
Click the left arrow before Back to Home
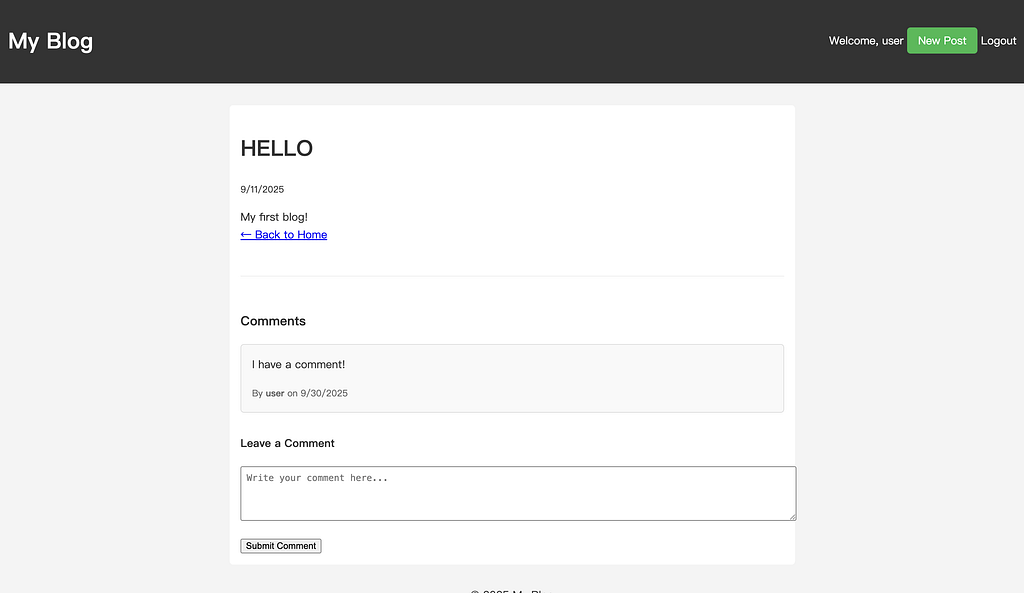pos(246,234)
